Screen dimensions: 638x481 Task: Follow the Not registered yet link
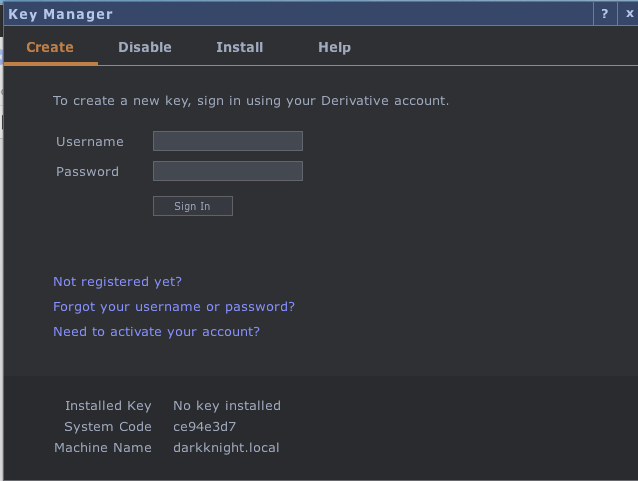[118, 282]
